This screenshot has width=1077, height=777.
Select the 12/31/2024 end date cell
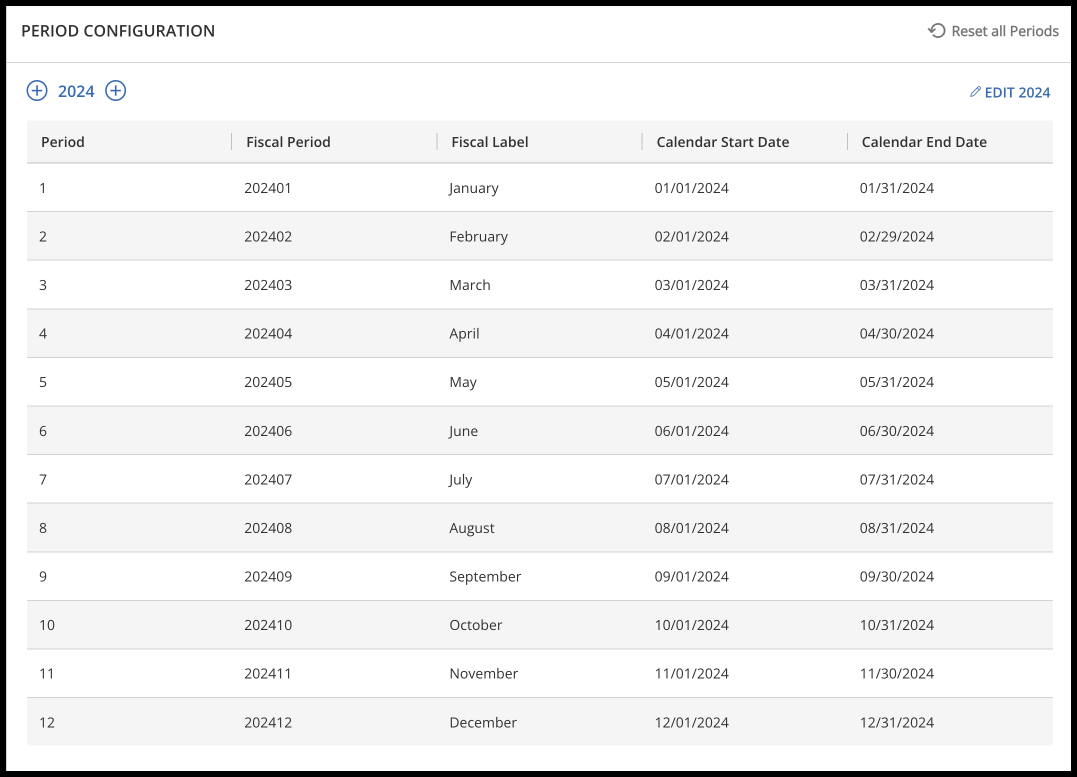click(897, 723)
